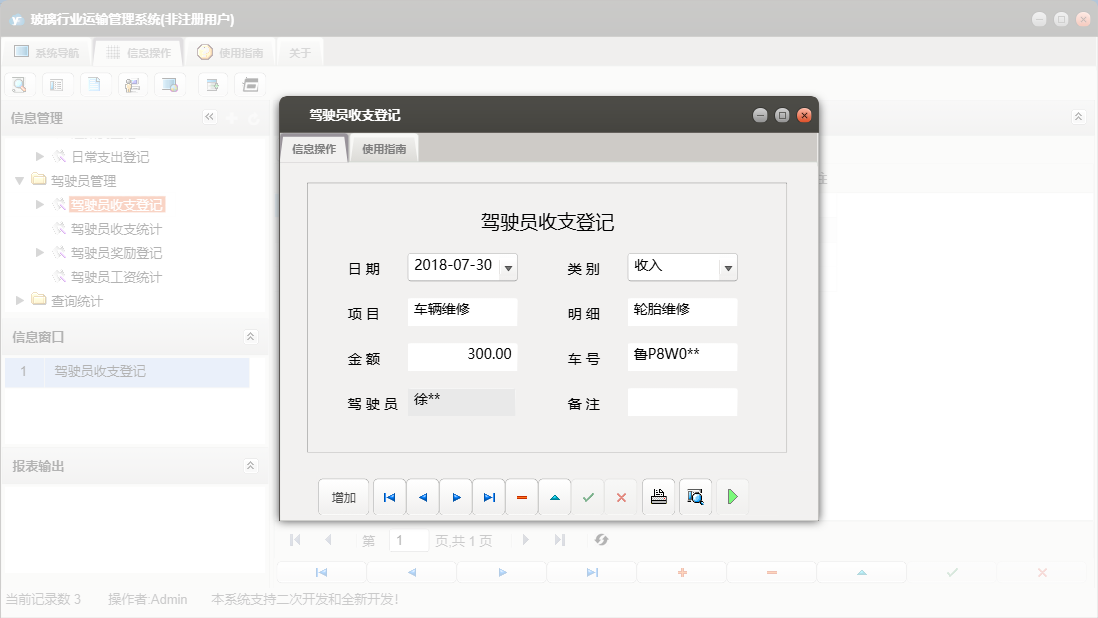This screenshot has height=618, width=1098.
Task: Select the magnifier search tool in the top toolbar
Action: 19,84
